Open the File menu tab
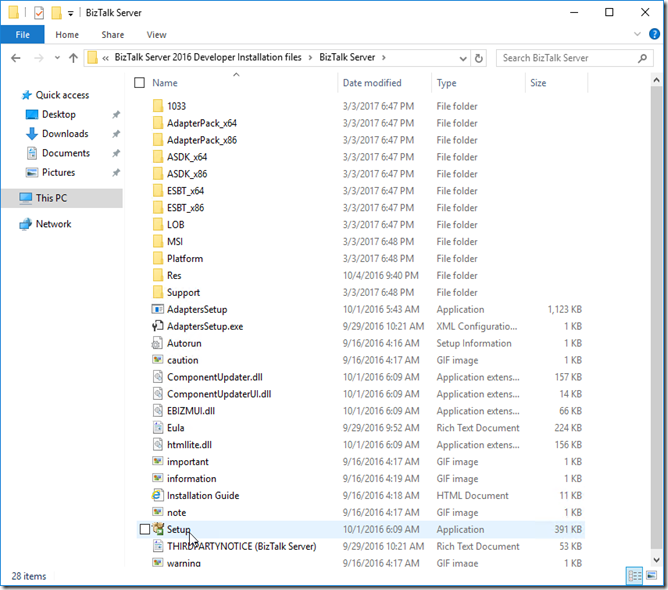The height and width of the screenshot is (590, 668). pyautogui.click(x=23, y=34)
